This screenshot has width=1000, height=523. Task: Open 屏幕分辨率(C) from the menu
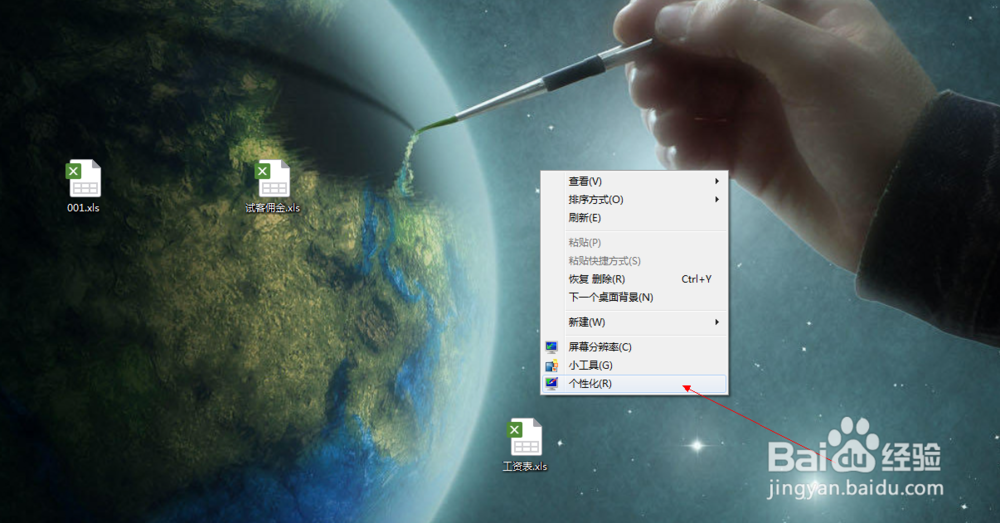[634, 347]
